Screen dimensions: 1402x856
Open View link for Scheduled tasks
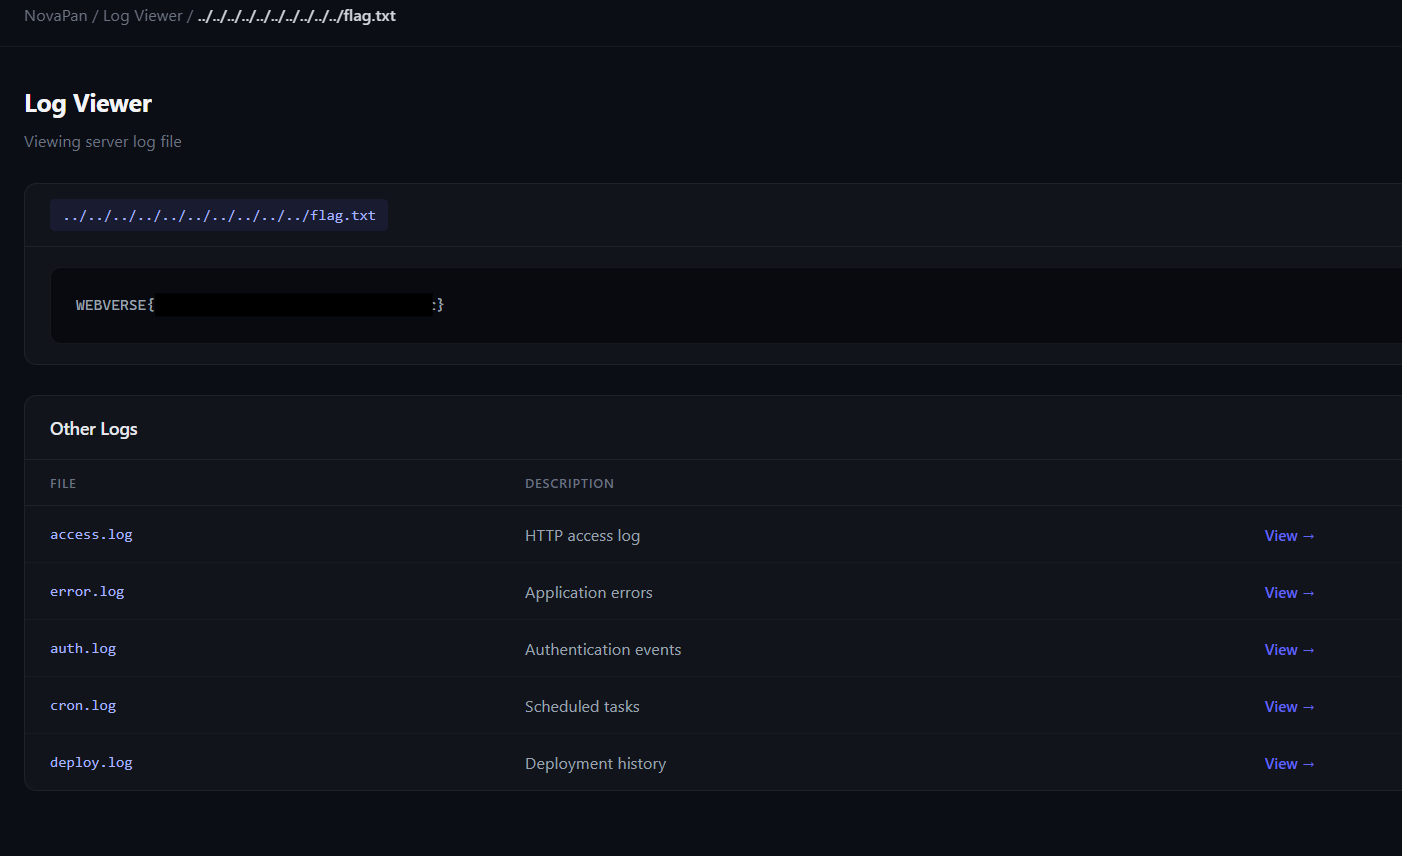pos(1289,707)
